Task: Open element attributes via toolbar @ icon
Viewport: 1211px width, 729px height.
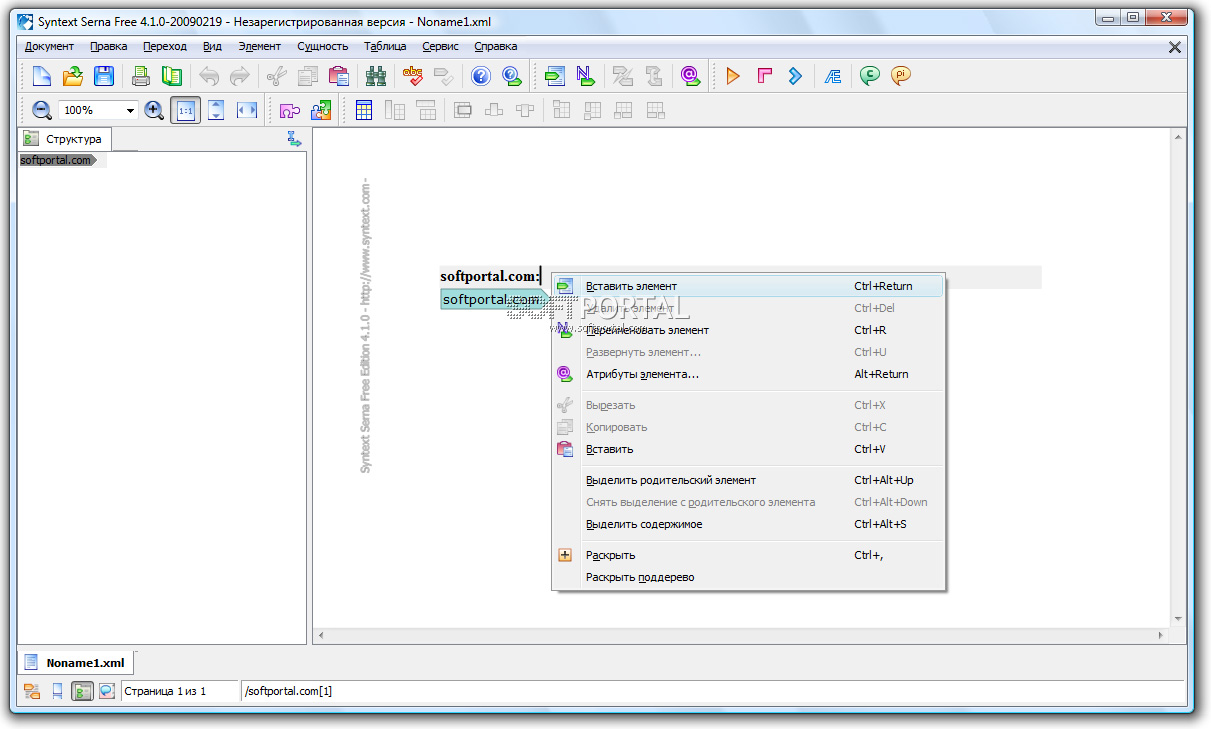Action: click(x=690, y=76)
